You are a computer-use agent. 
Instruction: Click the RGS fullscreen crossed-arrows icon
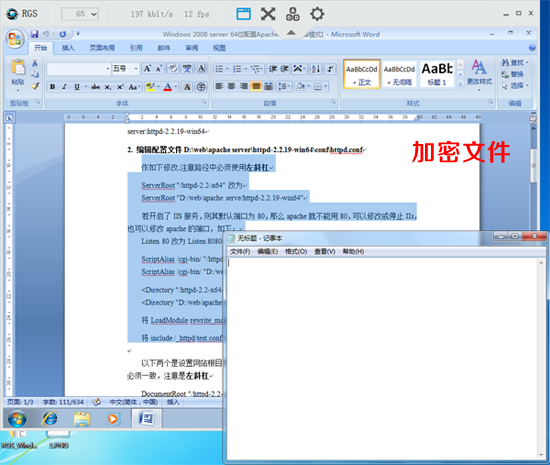(268, 14)
